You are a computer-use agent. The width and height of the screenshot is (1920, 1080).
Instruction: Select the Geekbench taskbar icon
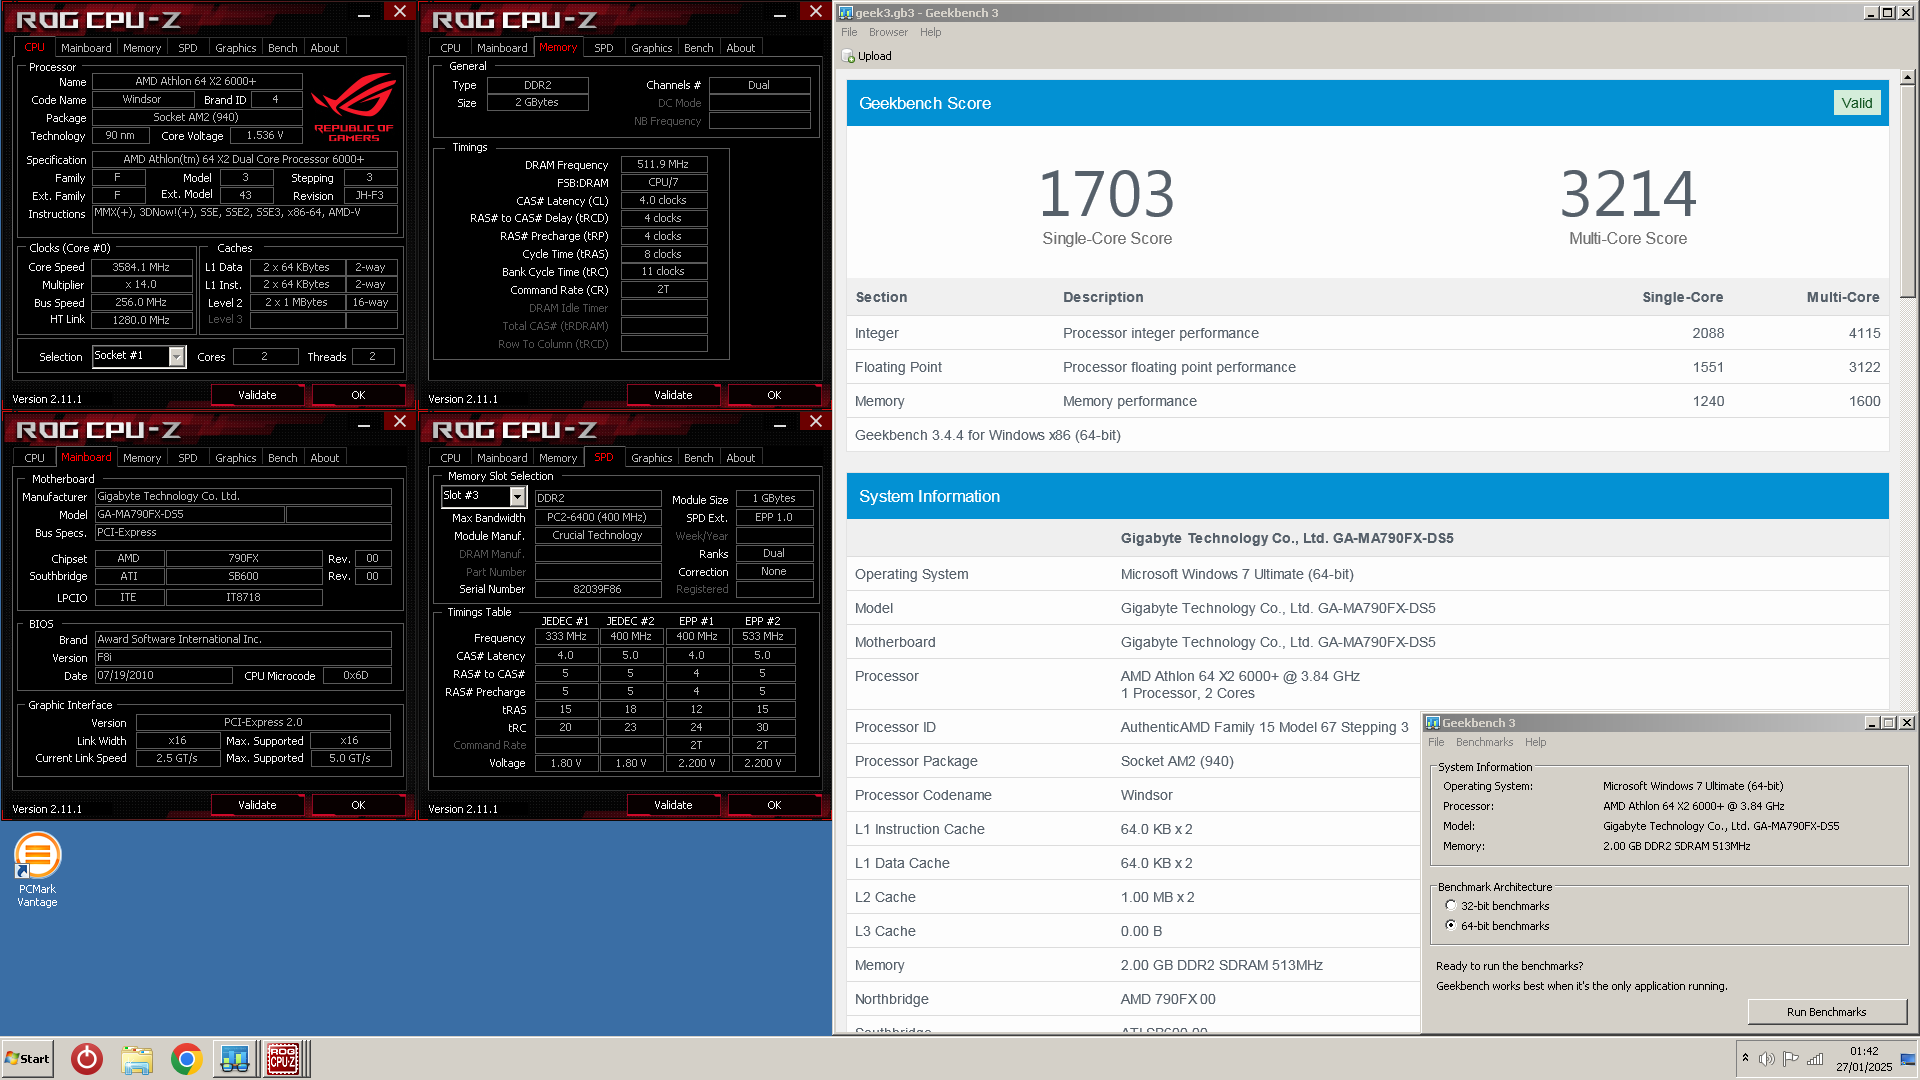(x=235, y=1059)
